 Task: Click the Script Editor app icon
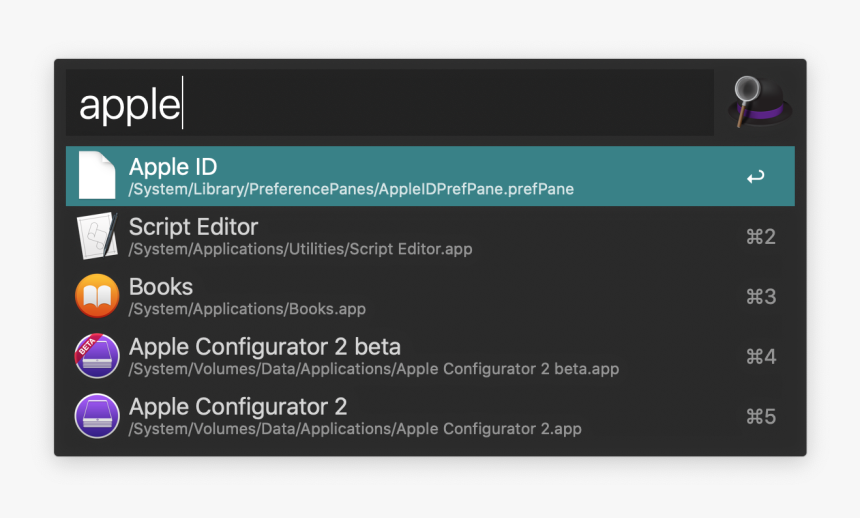point(97,236)
